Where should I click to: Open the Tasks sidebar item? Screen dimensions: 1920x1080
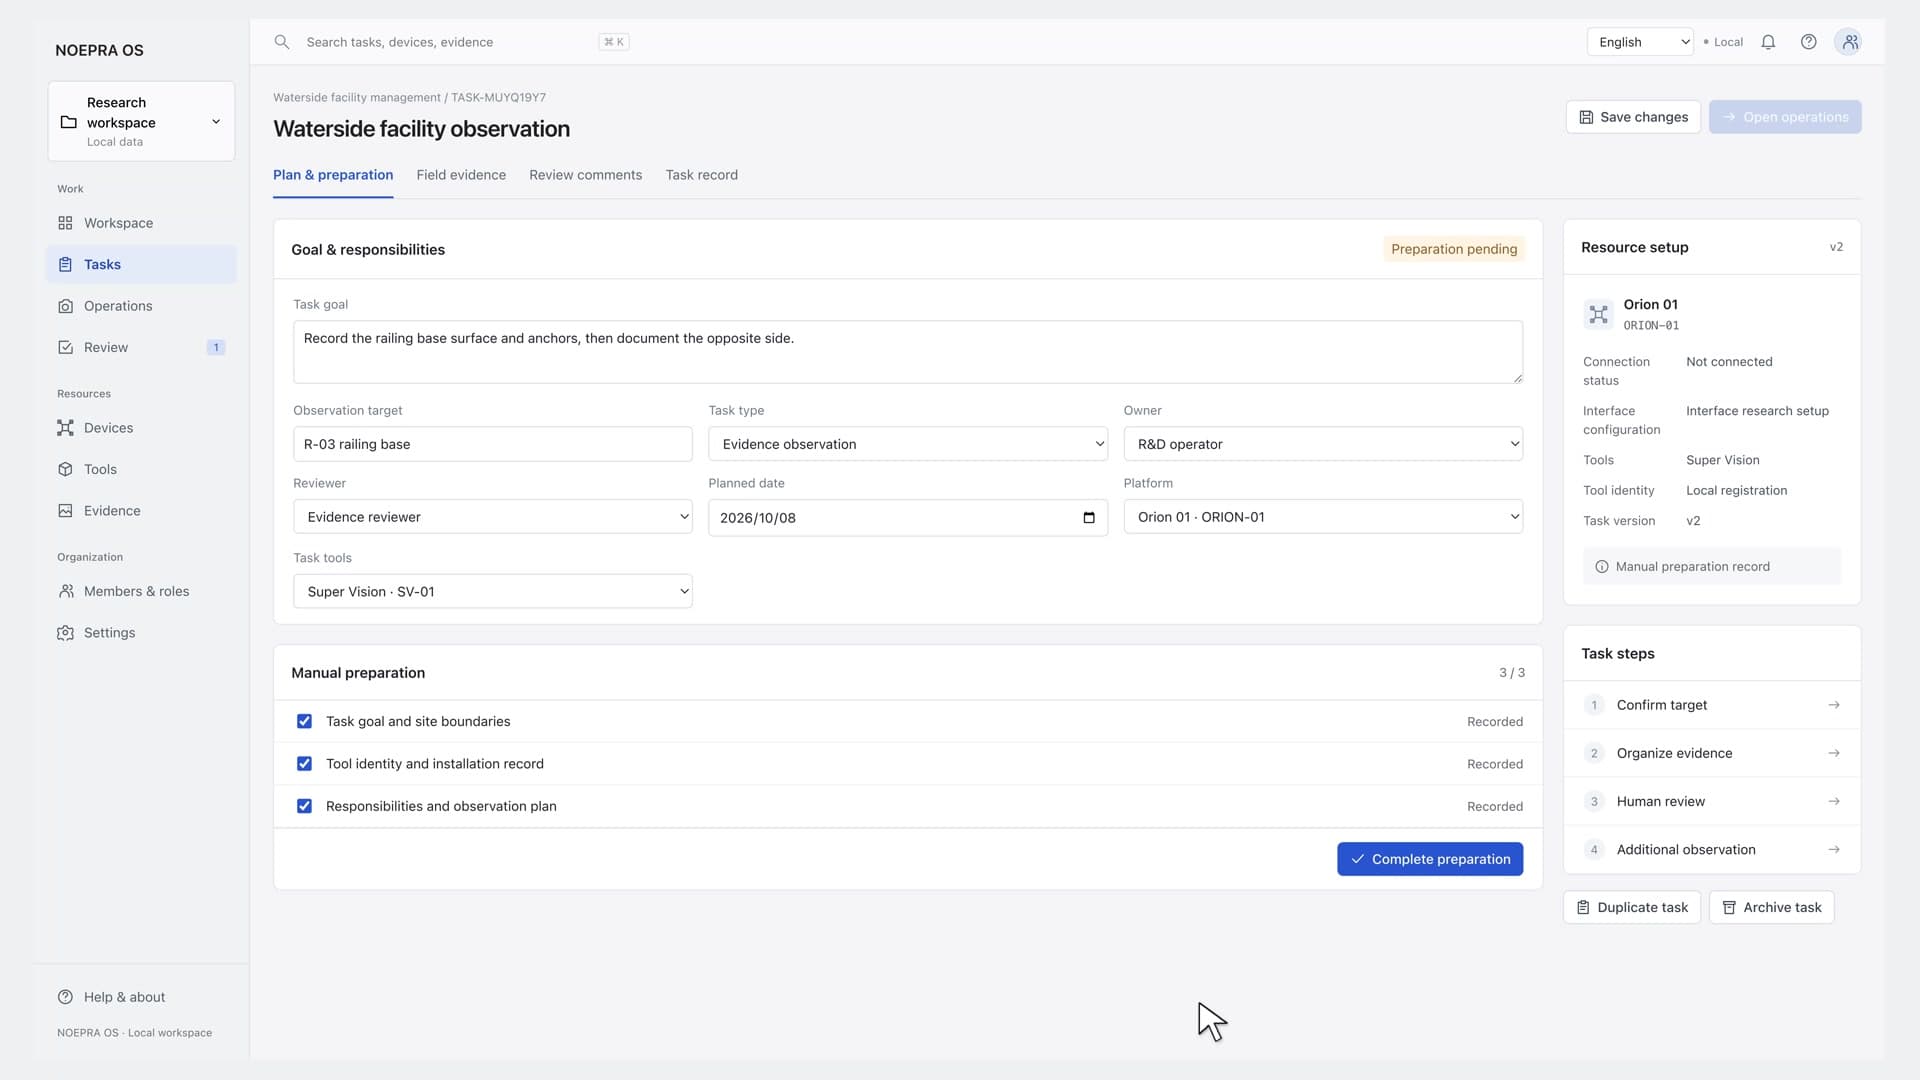[x=141, y=265]
